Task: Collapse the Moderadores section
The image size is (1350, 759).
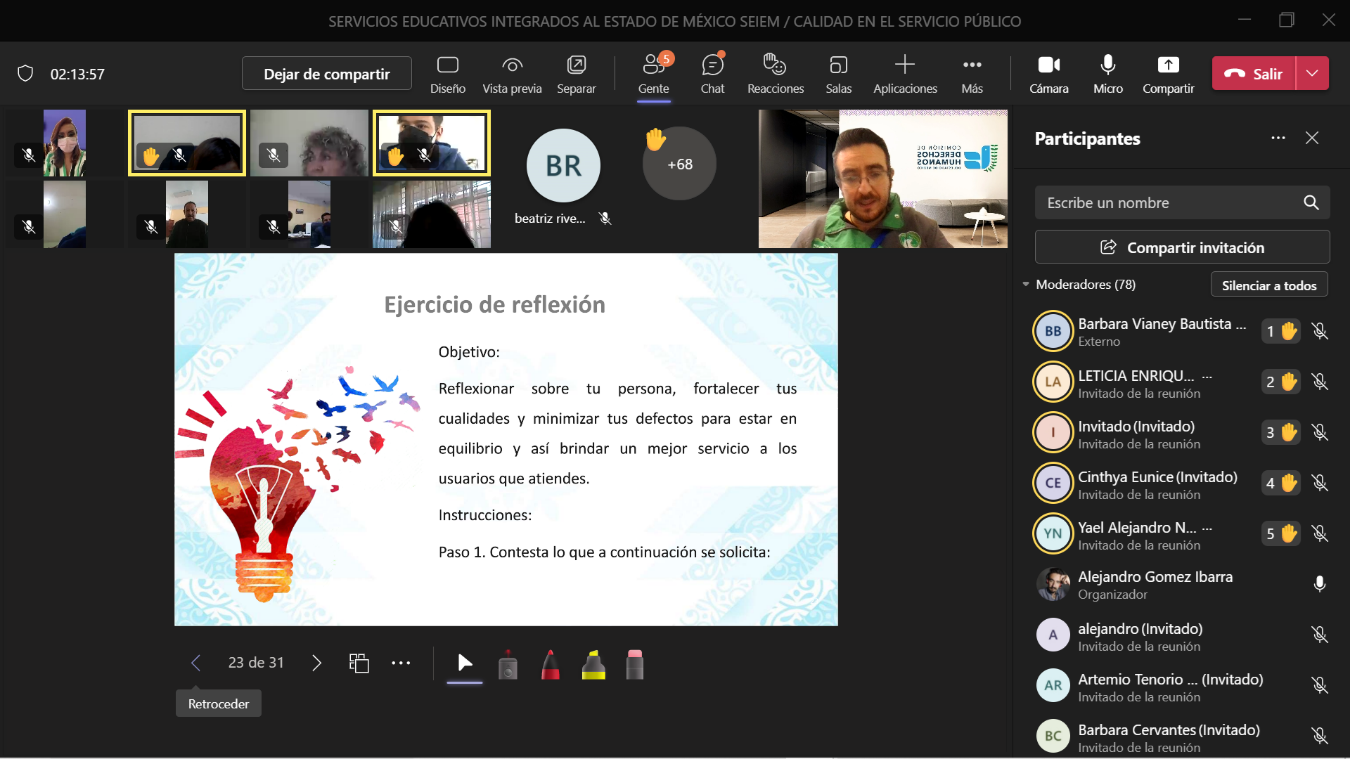Action: click(x=1026, y=285)
